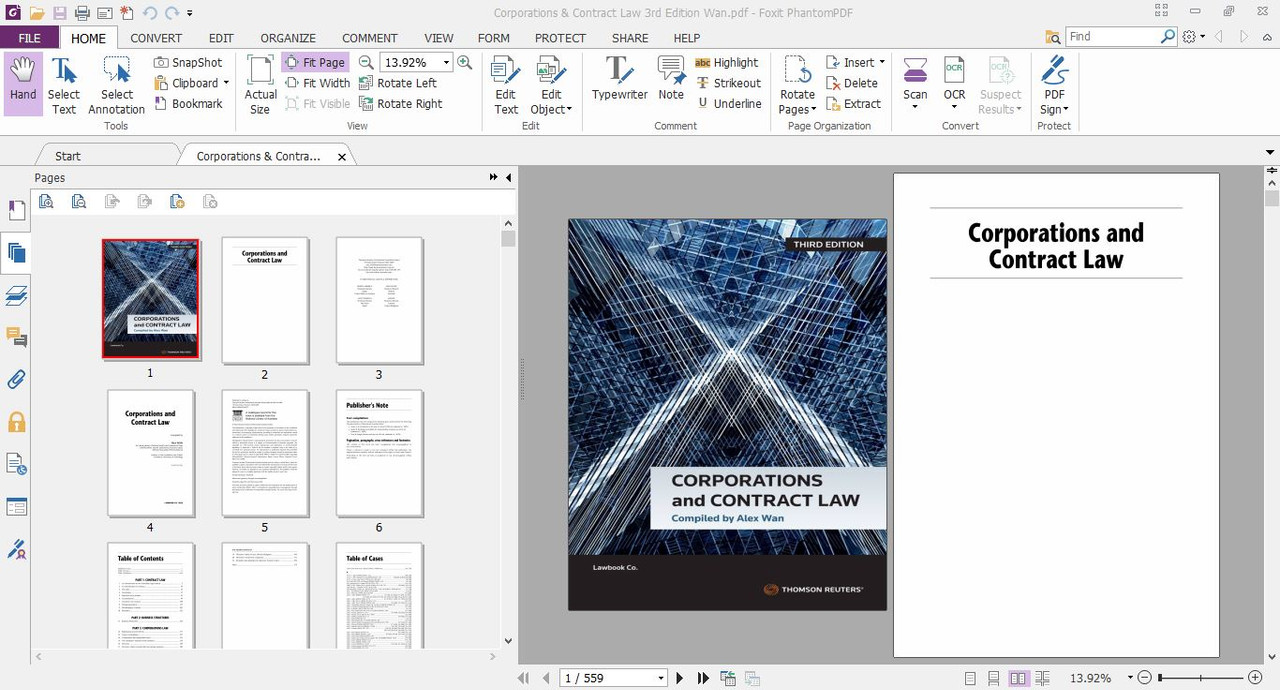Switch to continuous facing view in status bar
This screenshot has width=1280, height=690.
(1041, 678)
